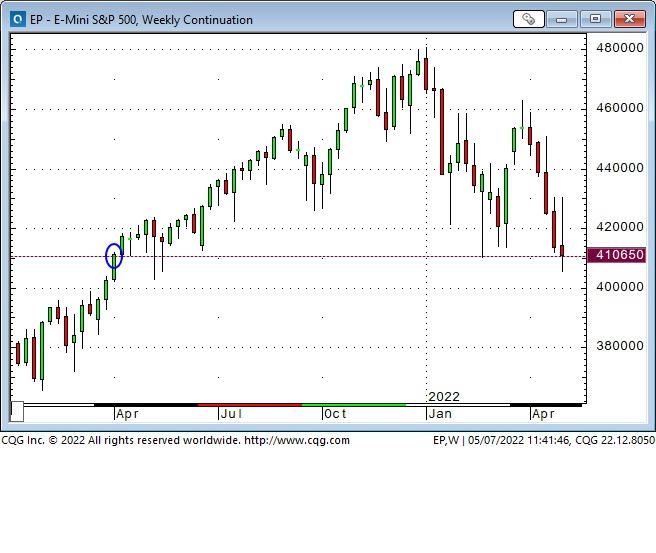Viewport: 656px width, 553px height.
Task: Click the http://www.cqg.com text in footer
Action: click(297, 440)
